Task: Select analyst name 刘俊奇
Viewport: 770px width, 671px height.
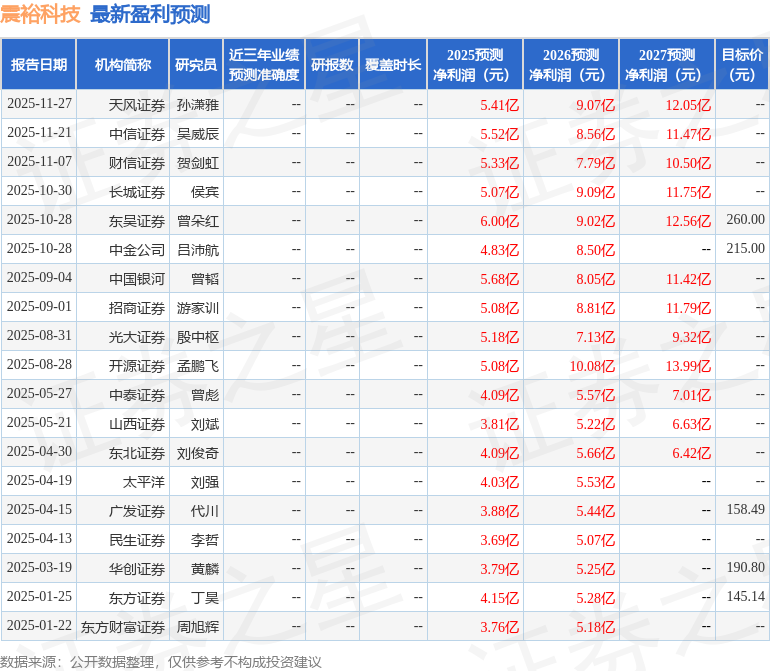Action: [x=198, y=452]
